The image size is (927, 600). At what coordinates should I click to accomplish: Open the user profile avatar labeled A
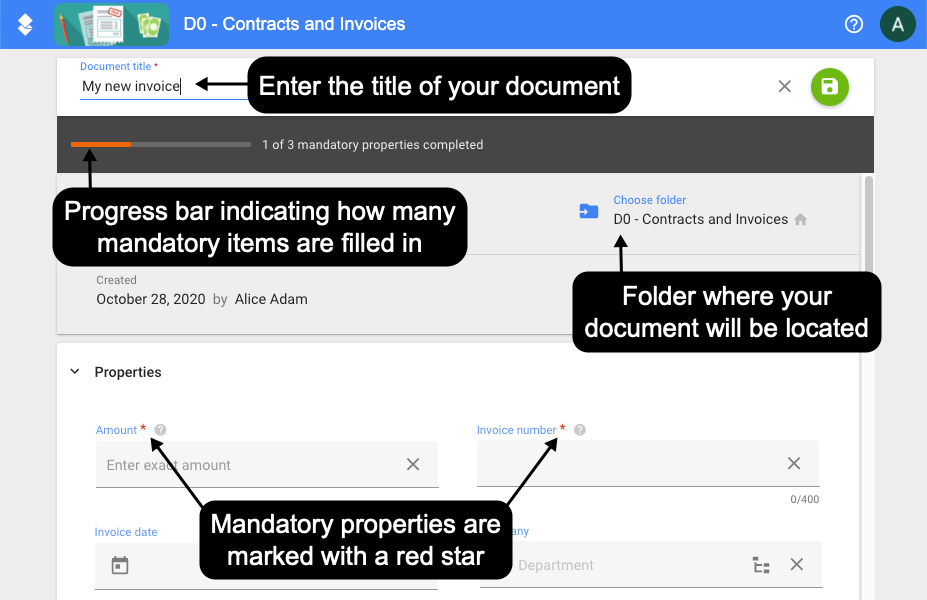[896, 23]
